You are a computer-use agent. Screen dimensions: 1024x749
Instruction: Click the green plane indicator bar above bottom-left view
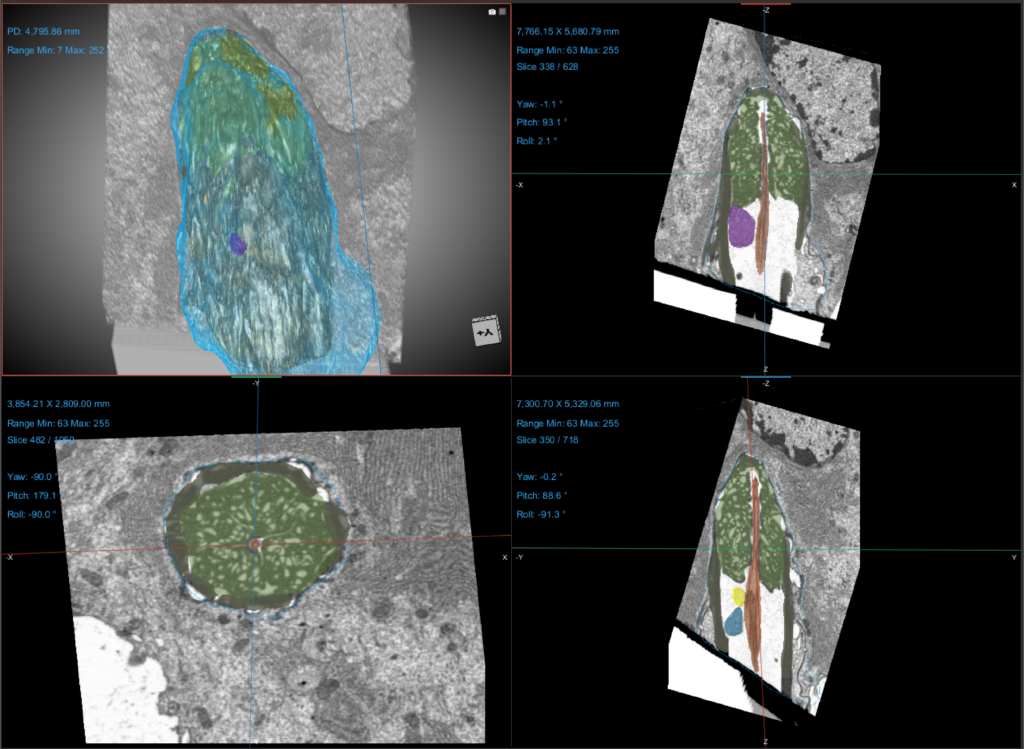[256, 377]
